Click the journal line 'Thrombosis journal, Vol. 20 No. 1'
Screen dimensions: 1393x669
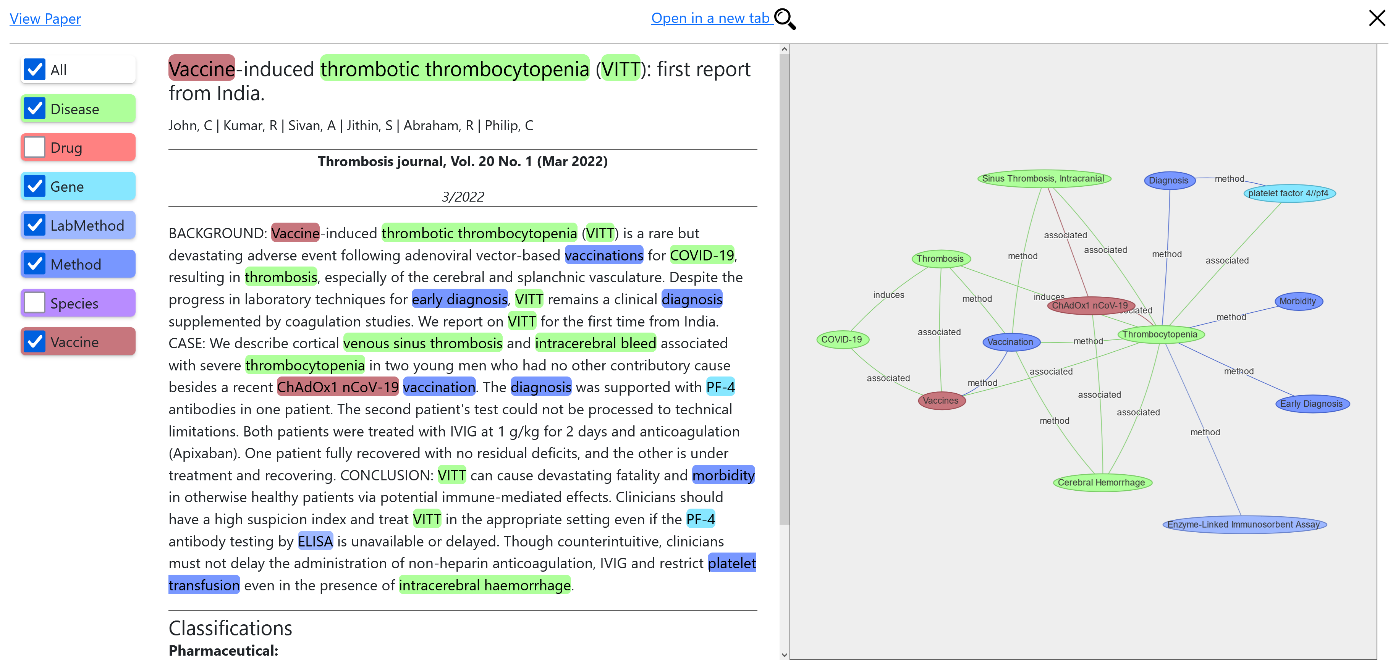(462, 161)
